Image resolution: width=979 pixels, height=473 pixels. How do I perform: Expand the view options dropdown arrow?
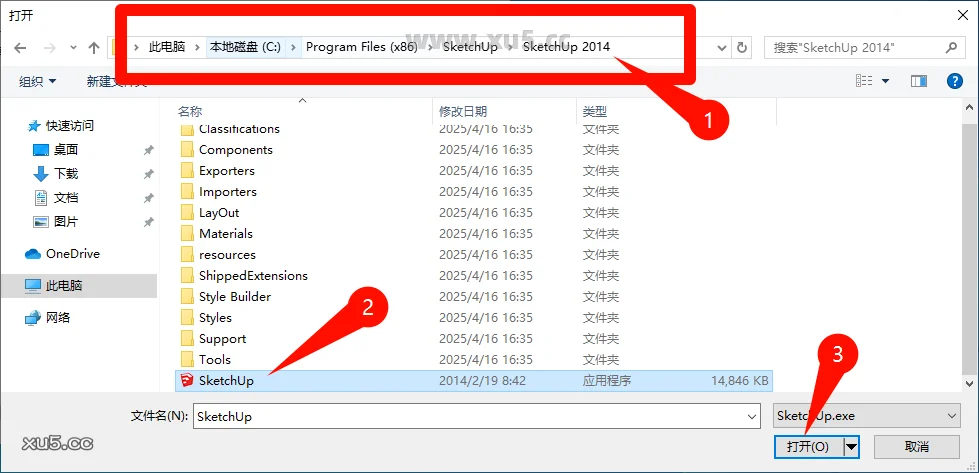tap(885, 81)
